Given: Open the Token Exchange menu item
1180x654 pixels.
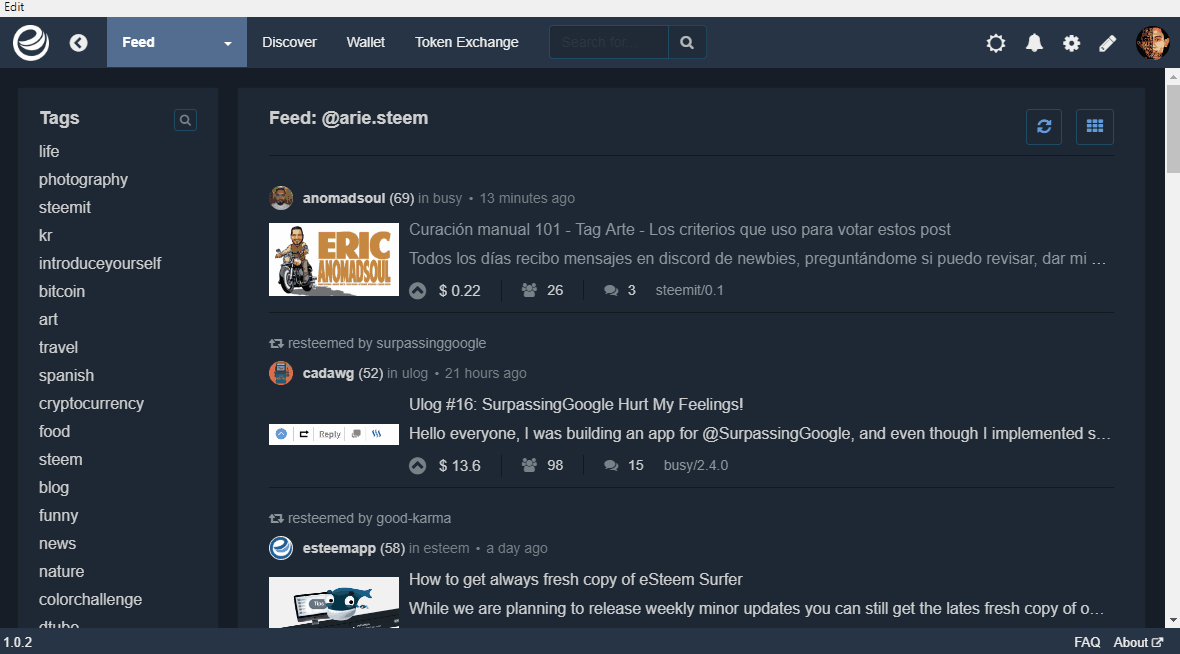Looking at the screenshot, I should coord(467,42).
